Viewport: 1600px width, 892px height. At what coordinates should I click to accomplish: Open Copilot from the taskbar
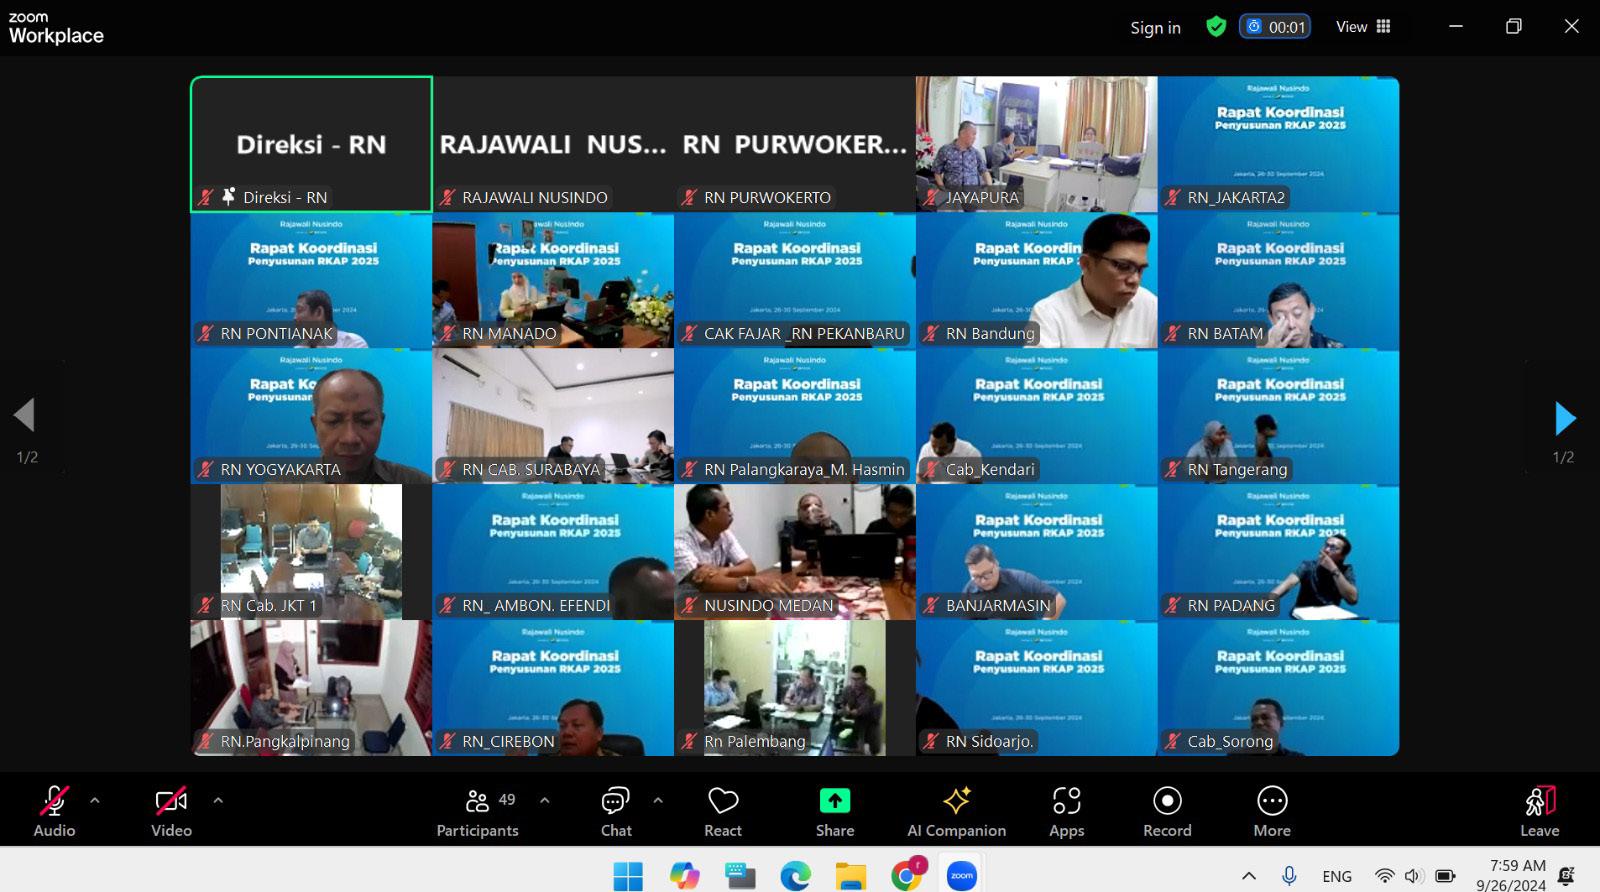685,876
